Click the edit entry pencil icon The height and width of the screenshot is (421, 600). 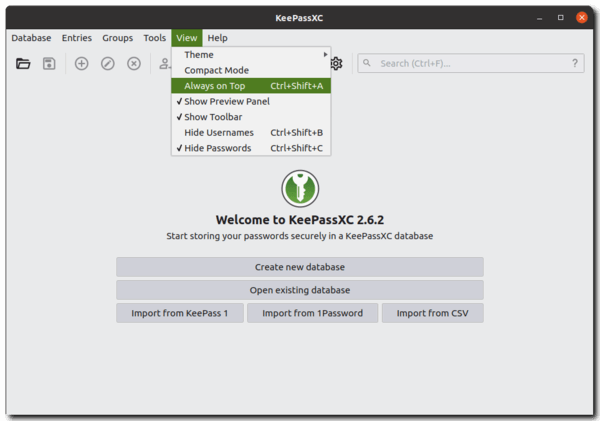point(108,63)
